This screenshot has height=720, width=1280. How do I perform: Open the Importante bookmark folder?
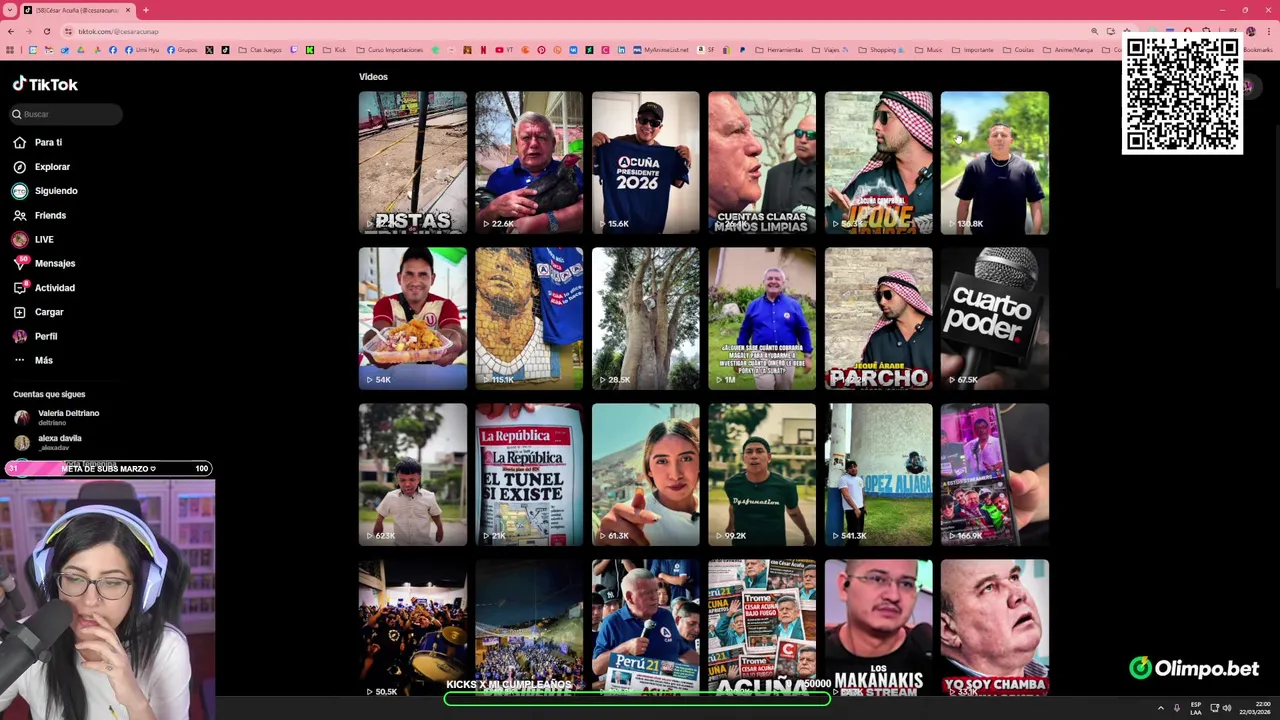coord(973,50)
